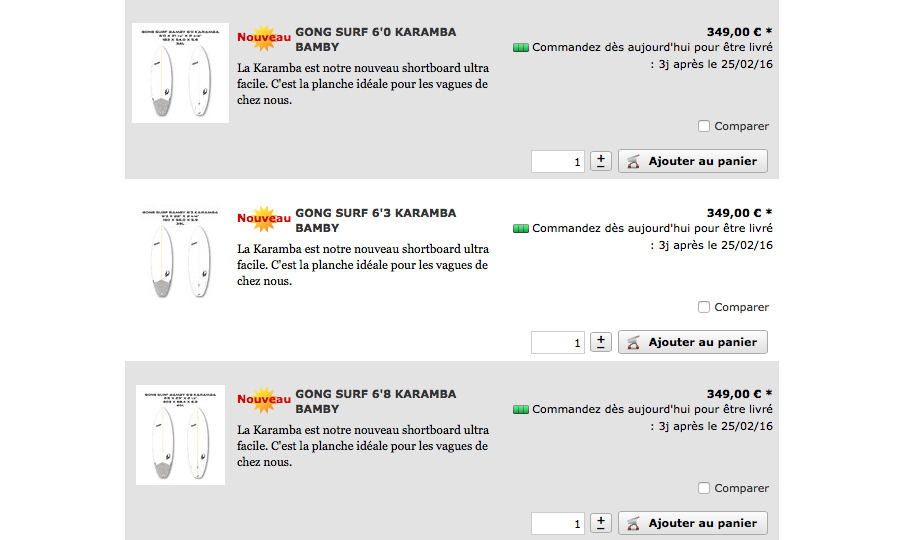This screenshot has height=540, width=910.
Task: Open the GONG SURF 6'0 KARAMBA BAMBY title
Action: click(375, 39)
